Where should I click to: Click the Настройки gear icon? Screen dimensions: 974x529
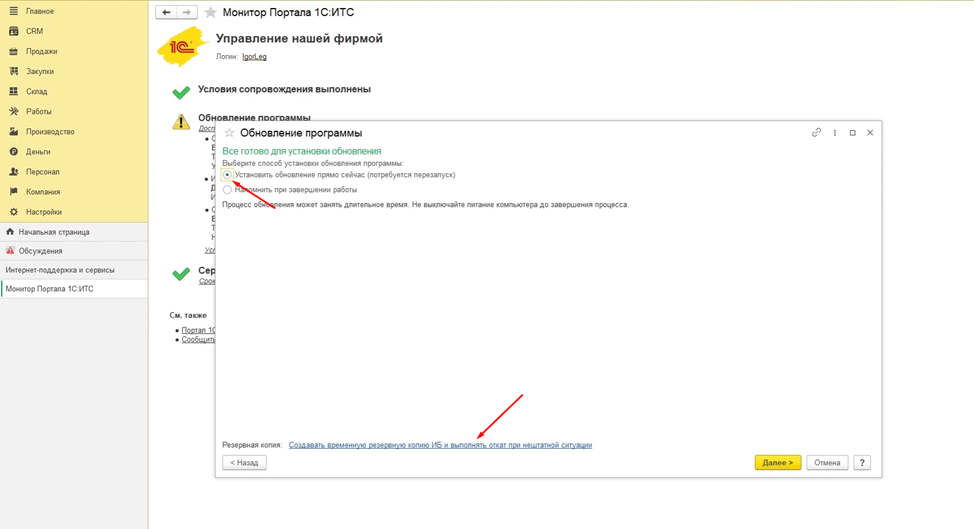pyautogui.click(x=14, y=212)
